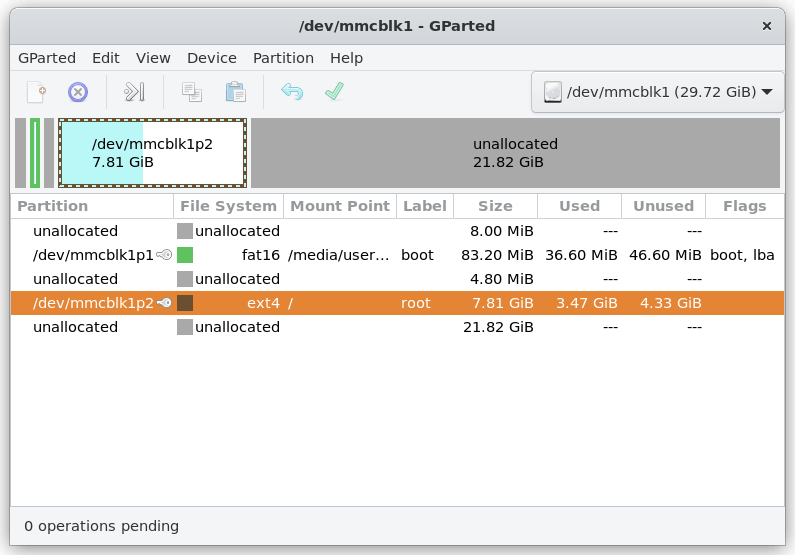The height and width of the screenshot is (555, 795).
Task: Click the Apply all operations checkmark
Action: point(334,93)
